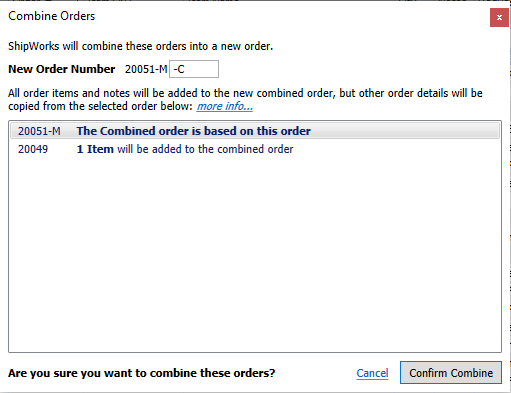The width and height of the screenshot is (511, 393).
Task: Click the empty area of the orders list
Action: pos(255,253)
